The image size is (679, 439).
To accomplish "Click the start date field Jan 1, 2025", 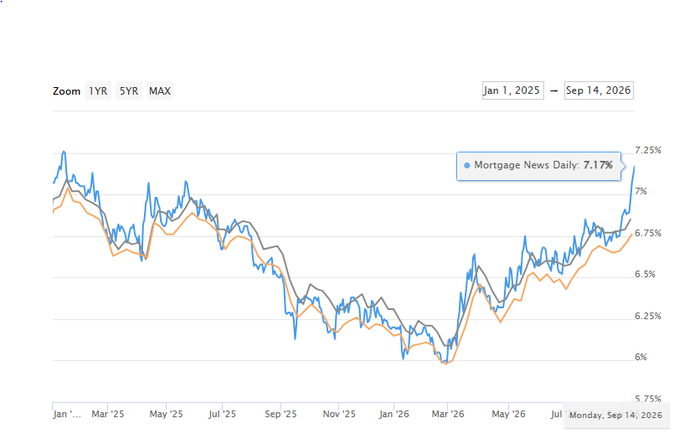I will point(513,90).
